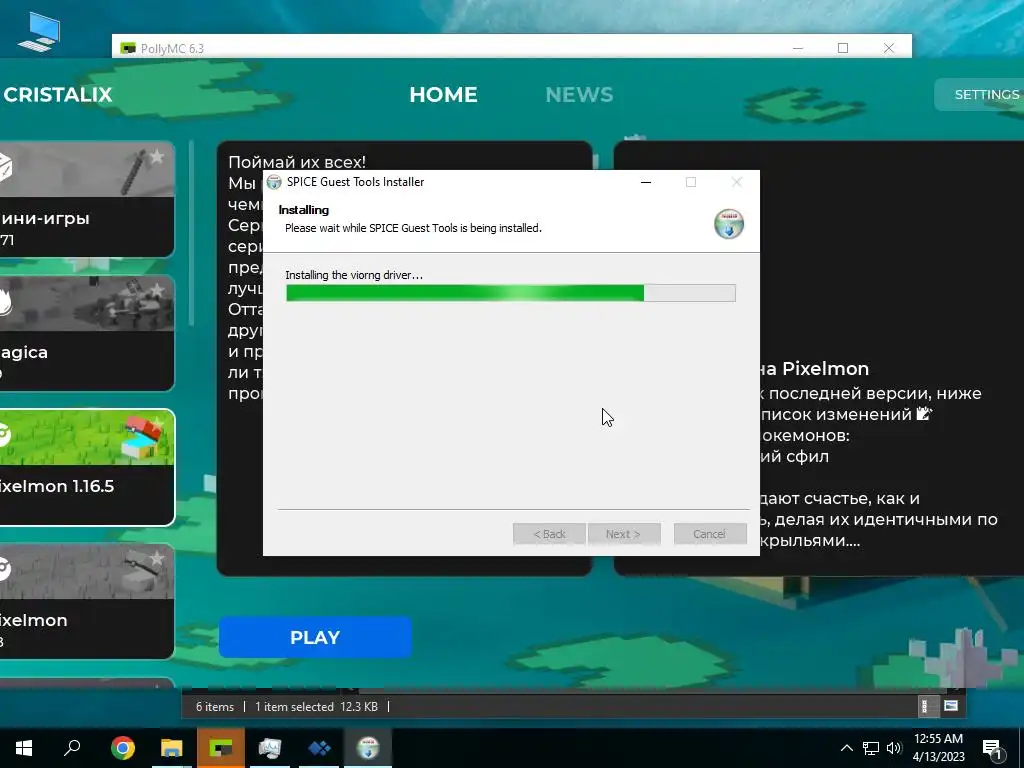Minimize the PollyMC 6.3 window
Image resolution: width=1024 pixels, height=768 pixels.
click(x=797, y=48)
